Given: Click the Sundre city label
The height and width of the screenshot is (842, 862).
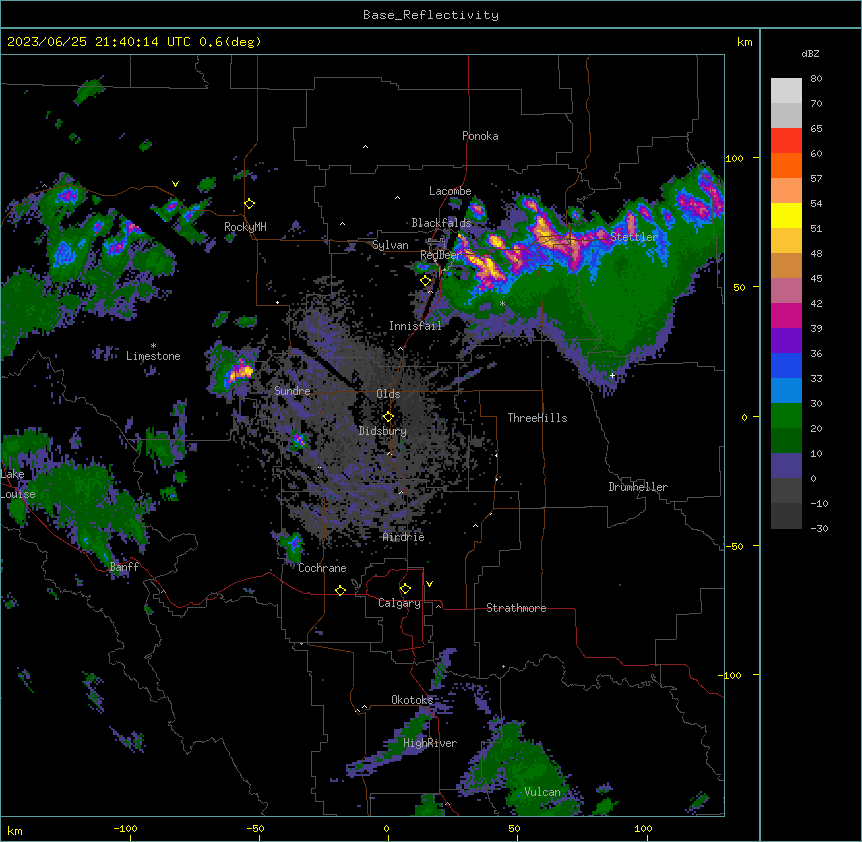Looking at the screenshot, I should coord(292,391).
